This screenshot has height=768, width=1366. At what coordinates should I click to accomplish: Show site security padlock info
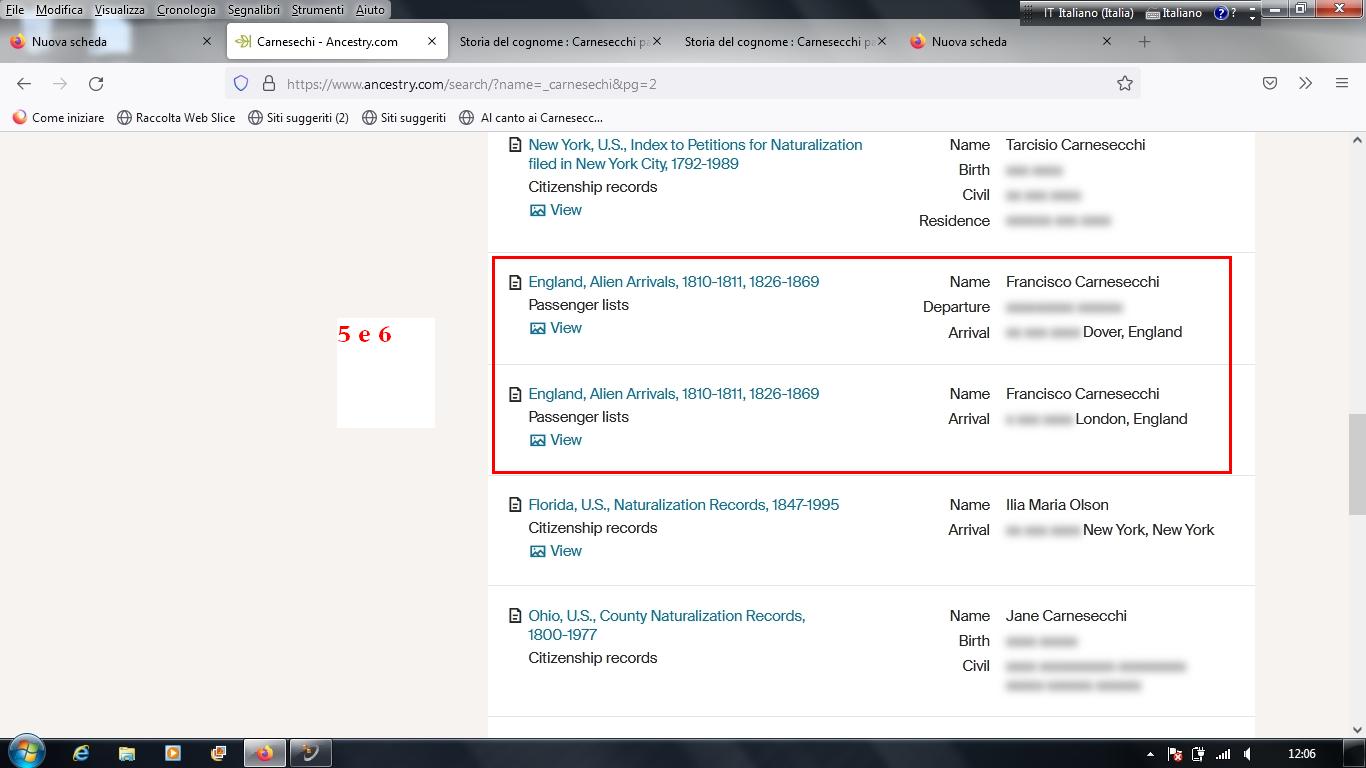268,84
